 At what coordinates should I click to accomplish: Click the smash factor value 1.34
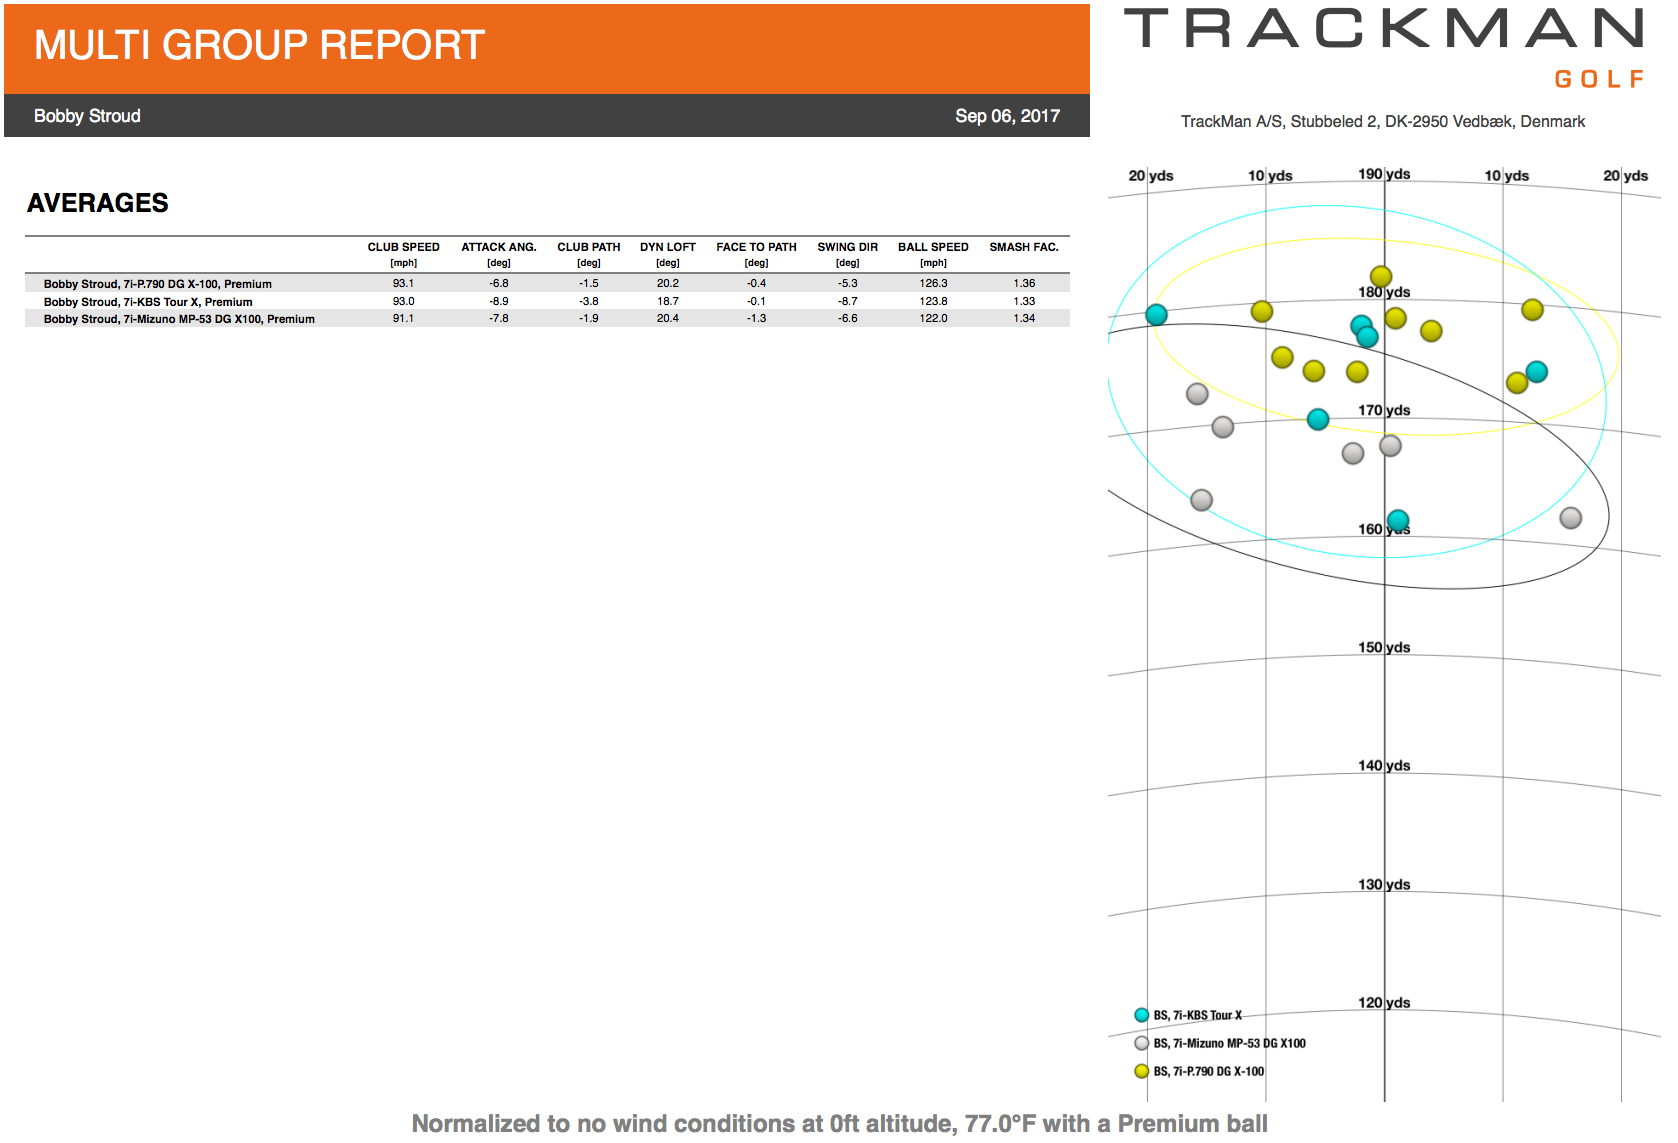point(1025,319)
